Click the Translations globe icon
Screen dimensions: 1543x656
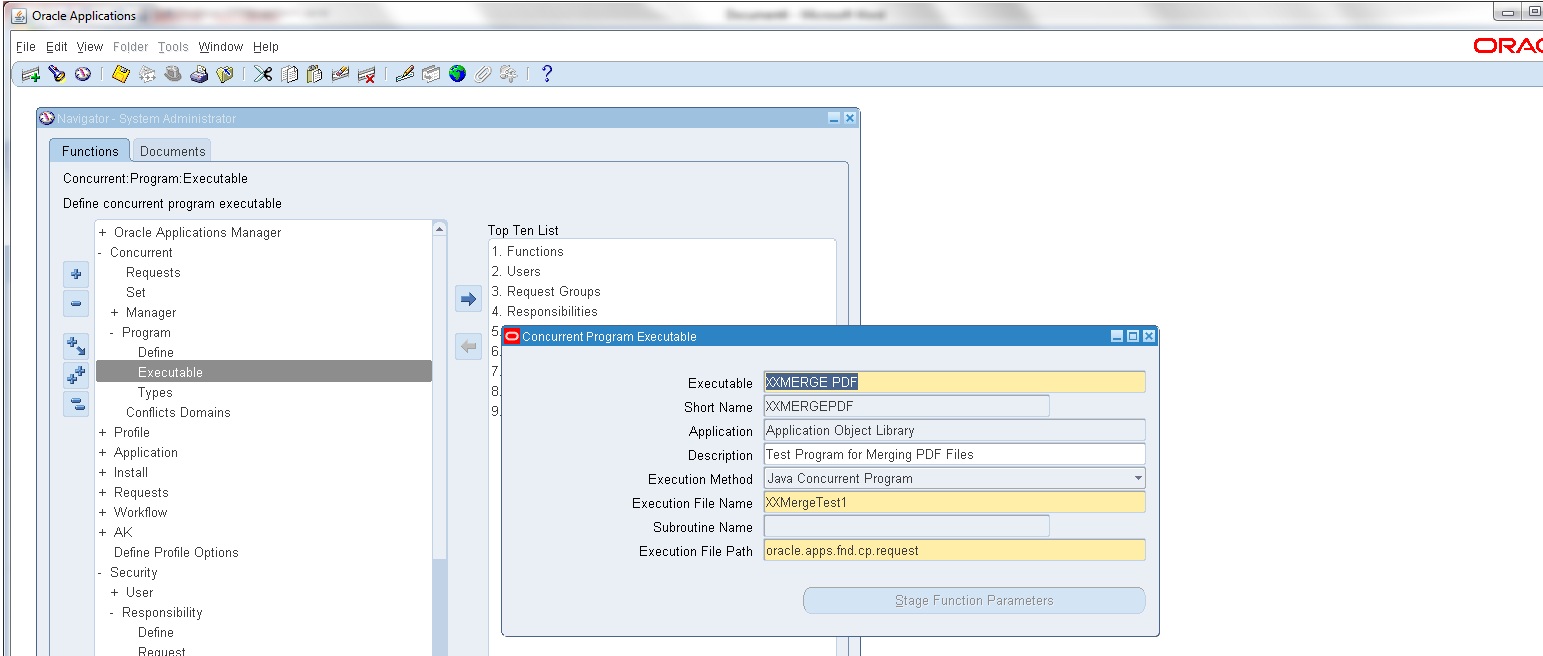click(457, 74)
